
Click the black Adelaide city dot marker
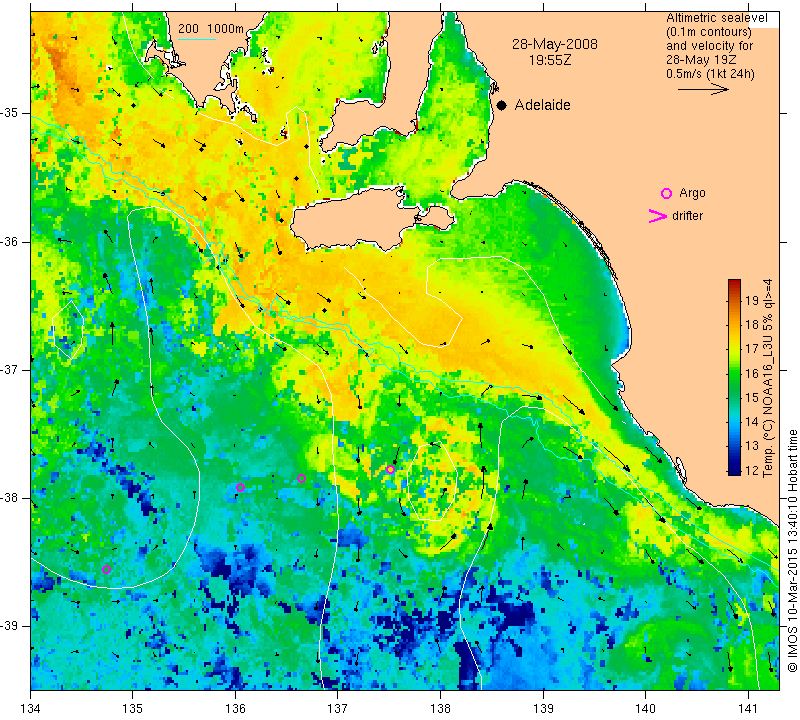click(x=502, y=105)
